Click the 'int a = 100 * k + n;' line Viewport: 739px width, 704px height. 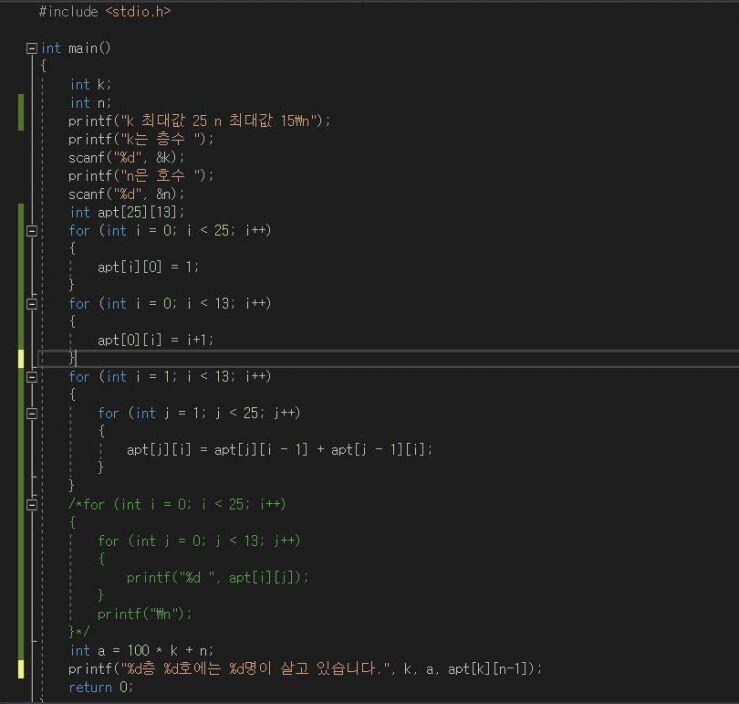click(141, 651)
